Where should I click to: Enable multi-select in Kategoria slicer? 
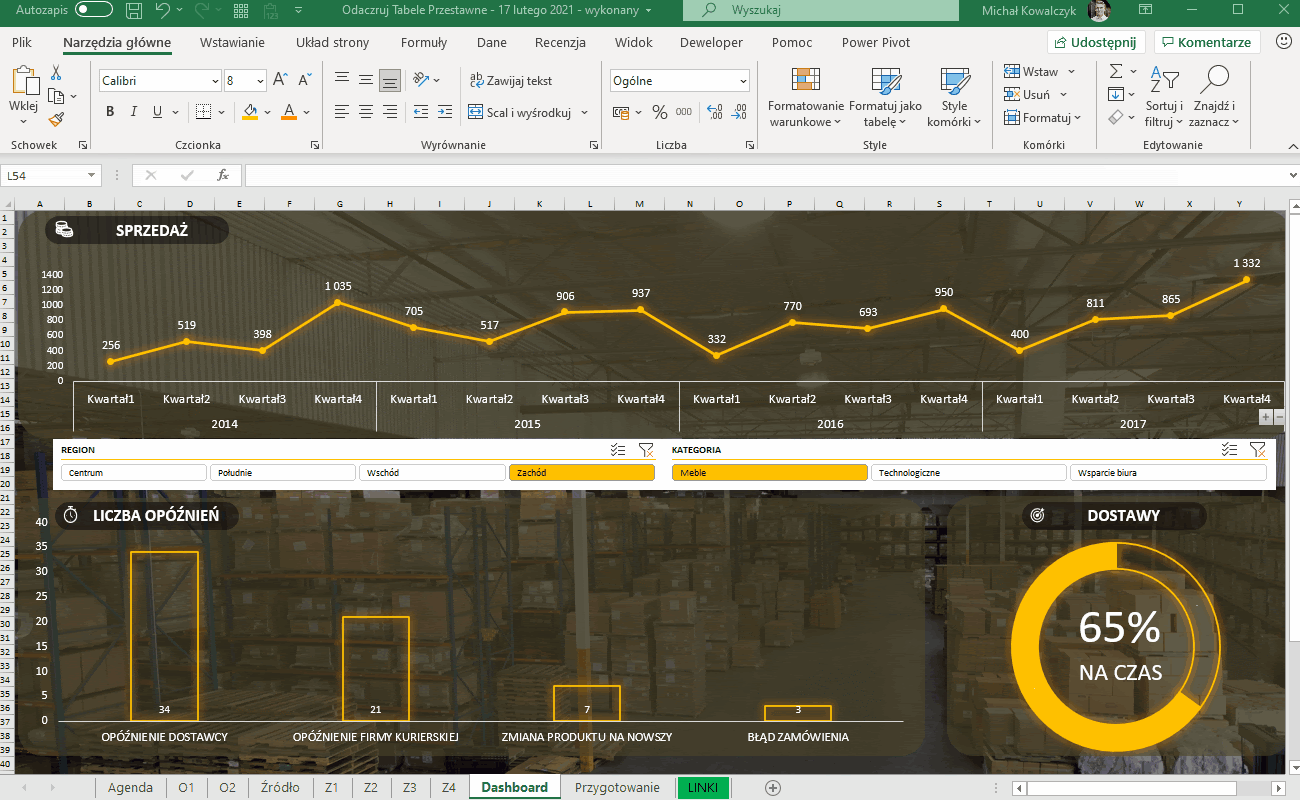[1229, 450]
